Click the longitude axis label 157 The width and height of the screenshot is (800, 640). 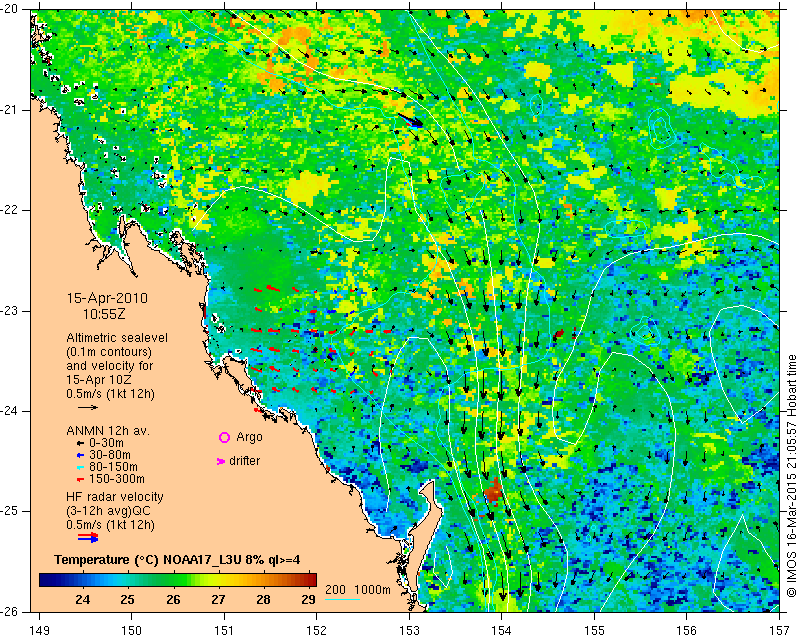[x=780, y=631]
